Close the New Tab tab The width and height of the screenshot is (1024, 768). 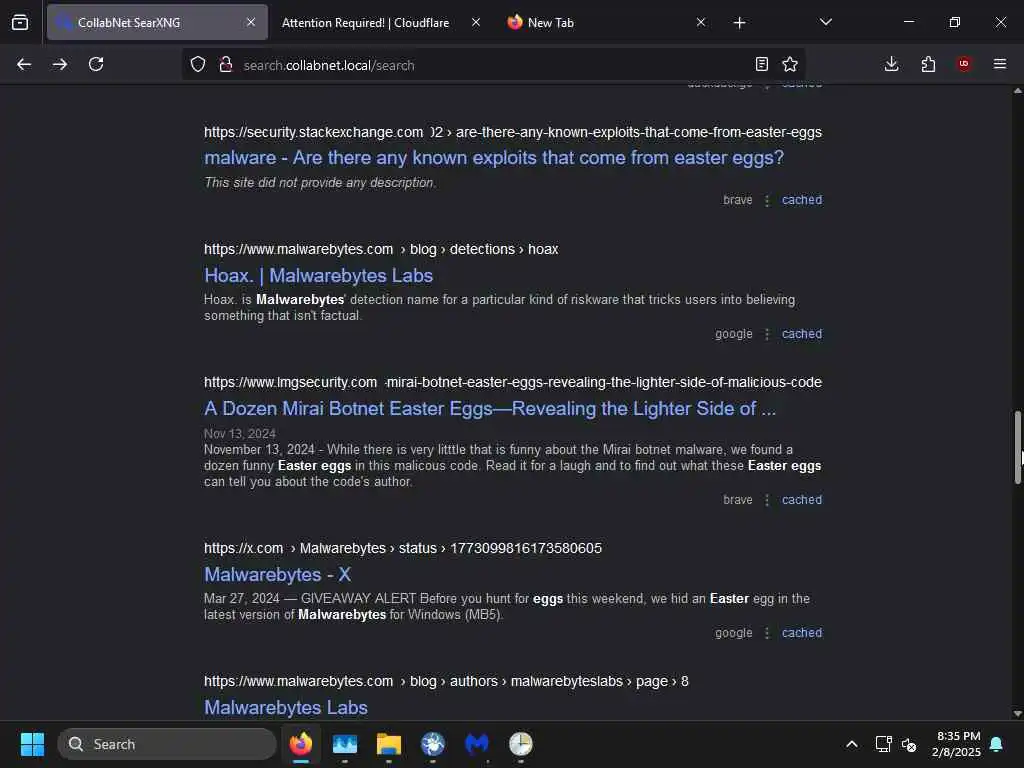pos(701,22)
